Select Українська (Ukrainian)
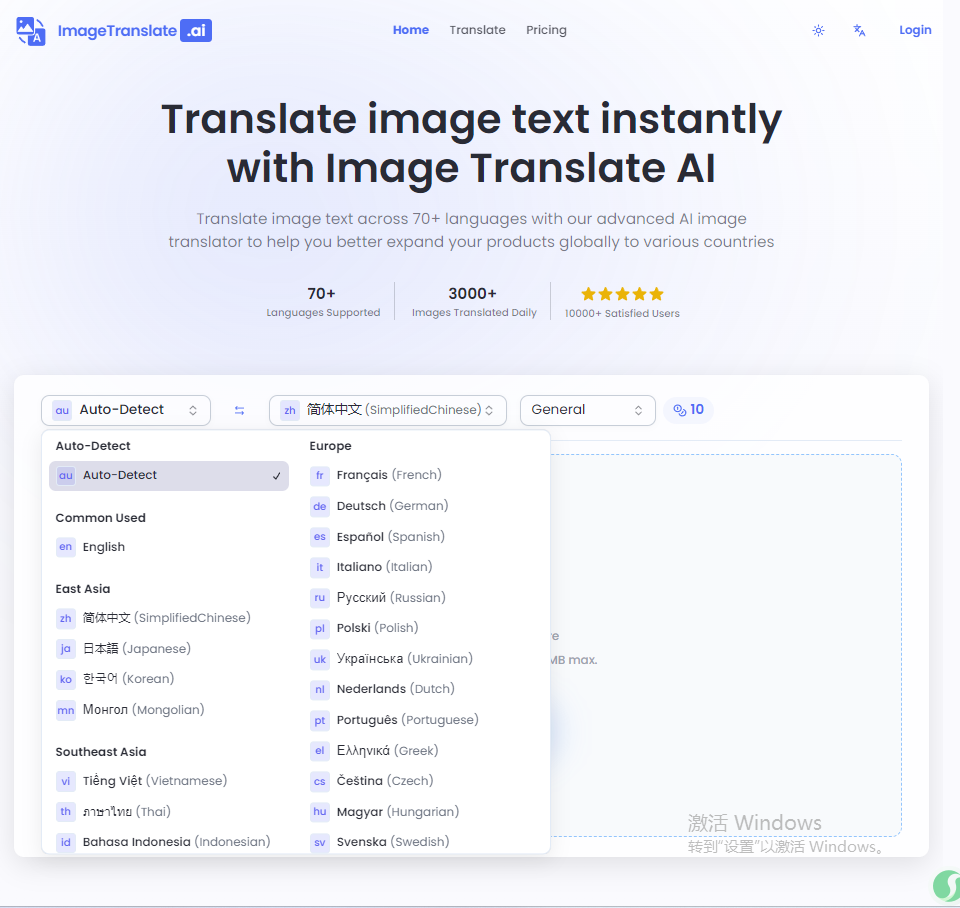This screenshot has width=960, height=908. (422, 659)
